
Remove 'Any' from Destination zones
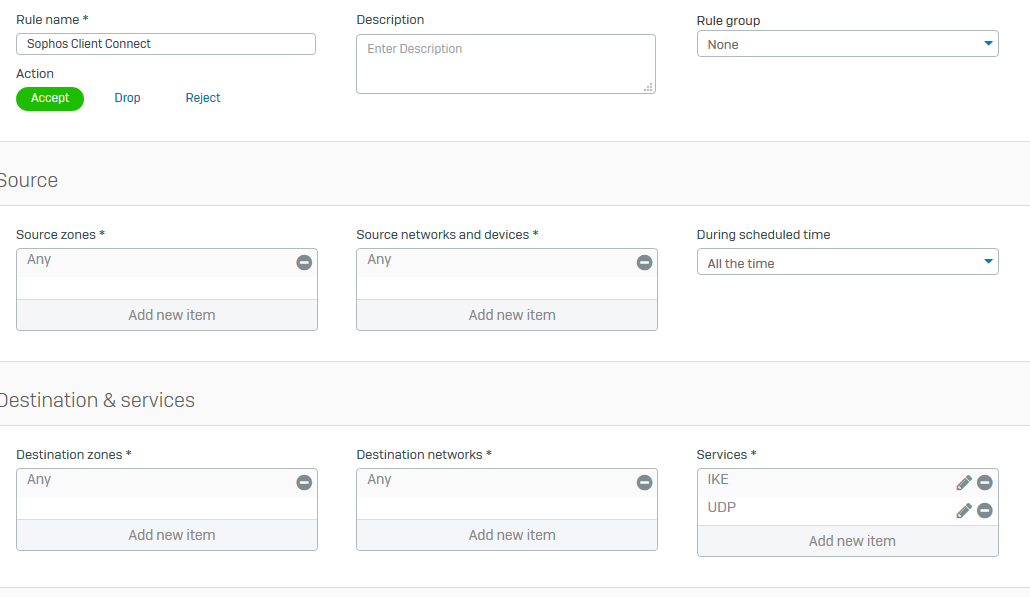pyautogui.click(x=304, y=482)
